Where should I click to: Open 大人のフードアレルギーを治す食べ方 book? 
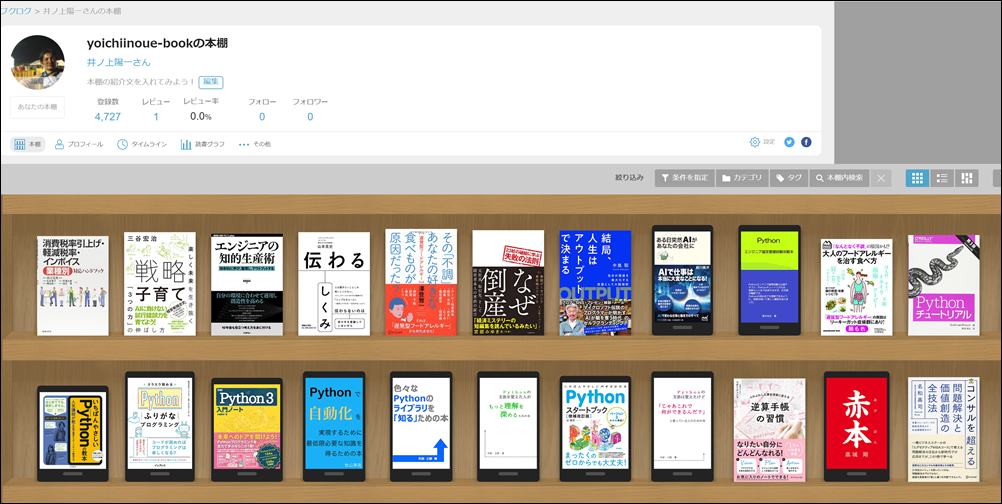(x=856, y=287)
